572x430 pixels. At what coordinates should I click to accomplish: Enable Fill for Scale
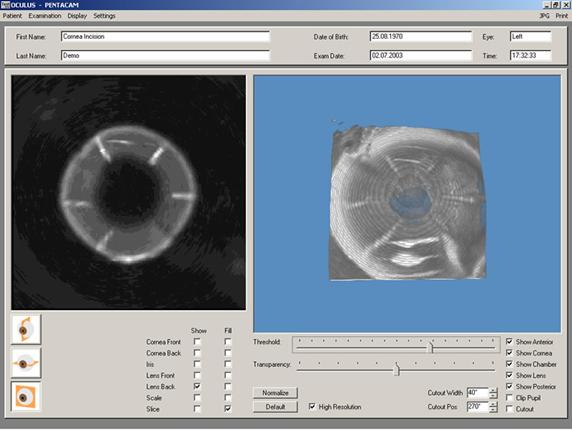[228, 398]
